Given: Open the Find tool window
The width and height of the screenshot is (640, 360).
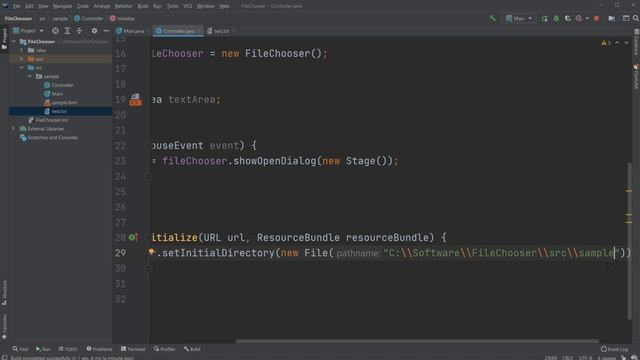Looking at the screenshot, I should coord(20,349).
